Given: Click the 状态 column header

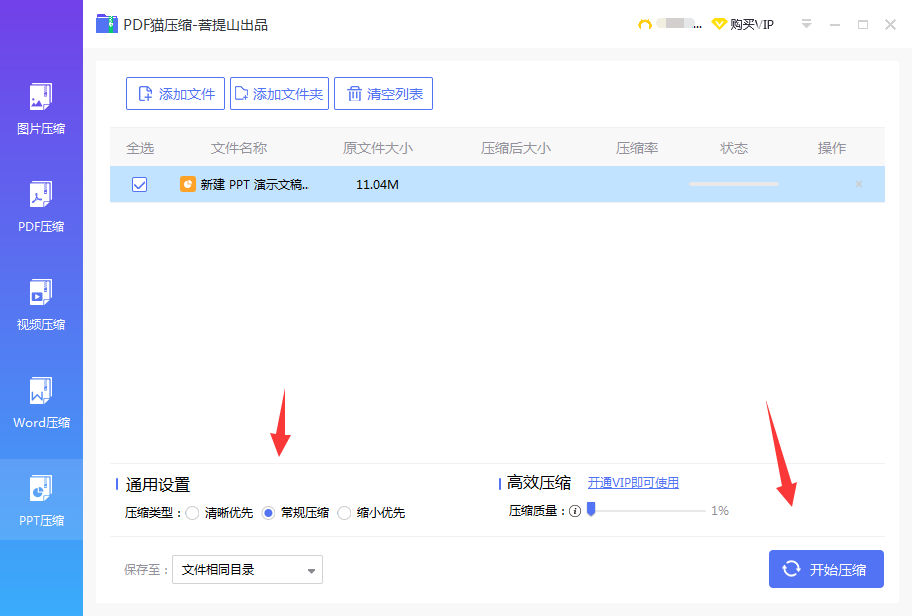Looking at the screenshot, I should coord(734,148).
